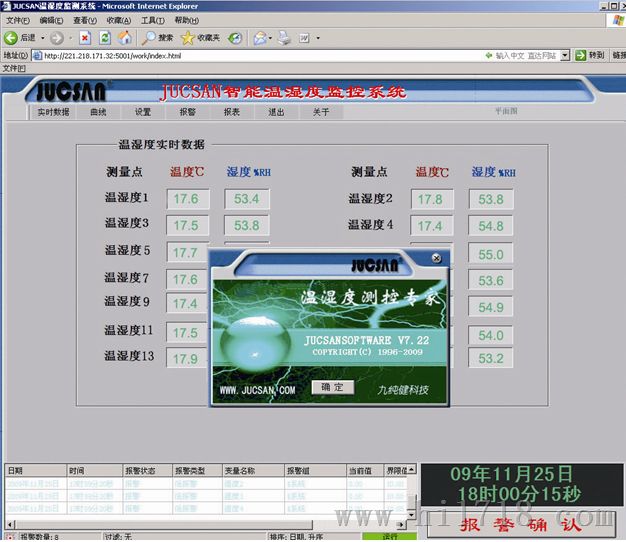Click WWW.JUCSAN.COM text in dialog
Viewport: 626px width, 542px height.
258,390
